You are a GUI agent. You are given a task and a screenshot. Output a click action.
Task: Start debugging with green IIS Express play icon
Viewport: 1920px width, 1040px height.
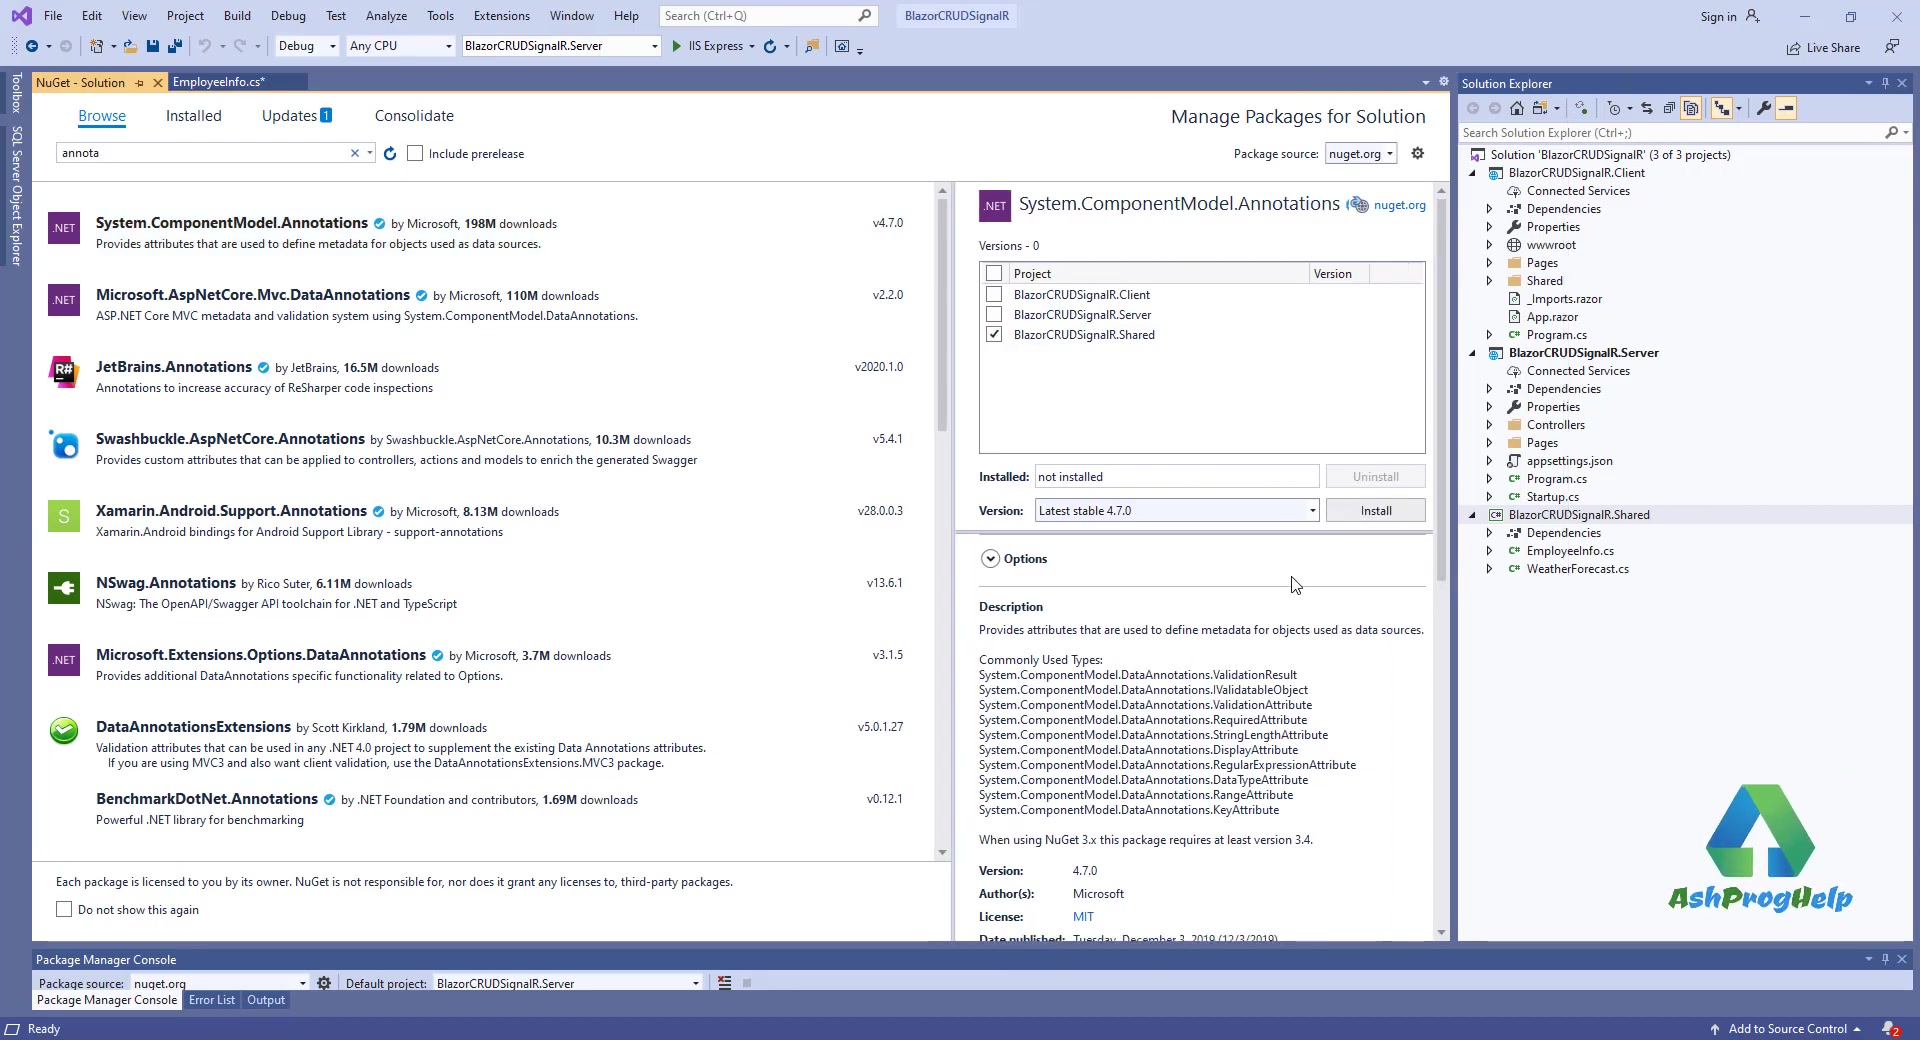[x=677, y=46]
